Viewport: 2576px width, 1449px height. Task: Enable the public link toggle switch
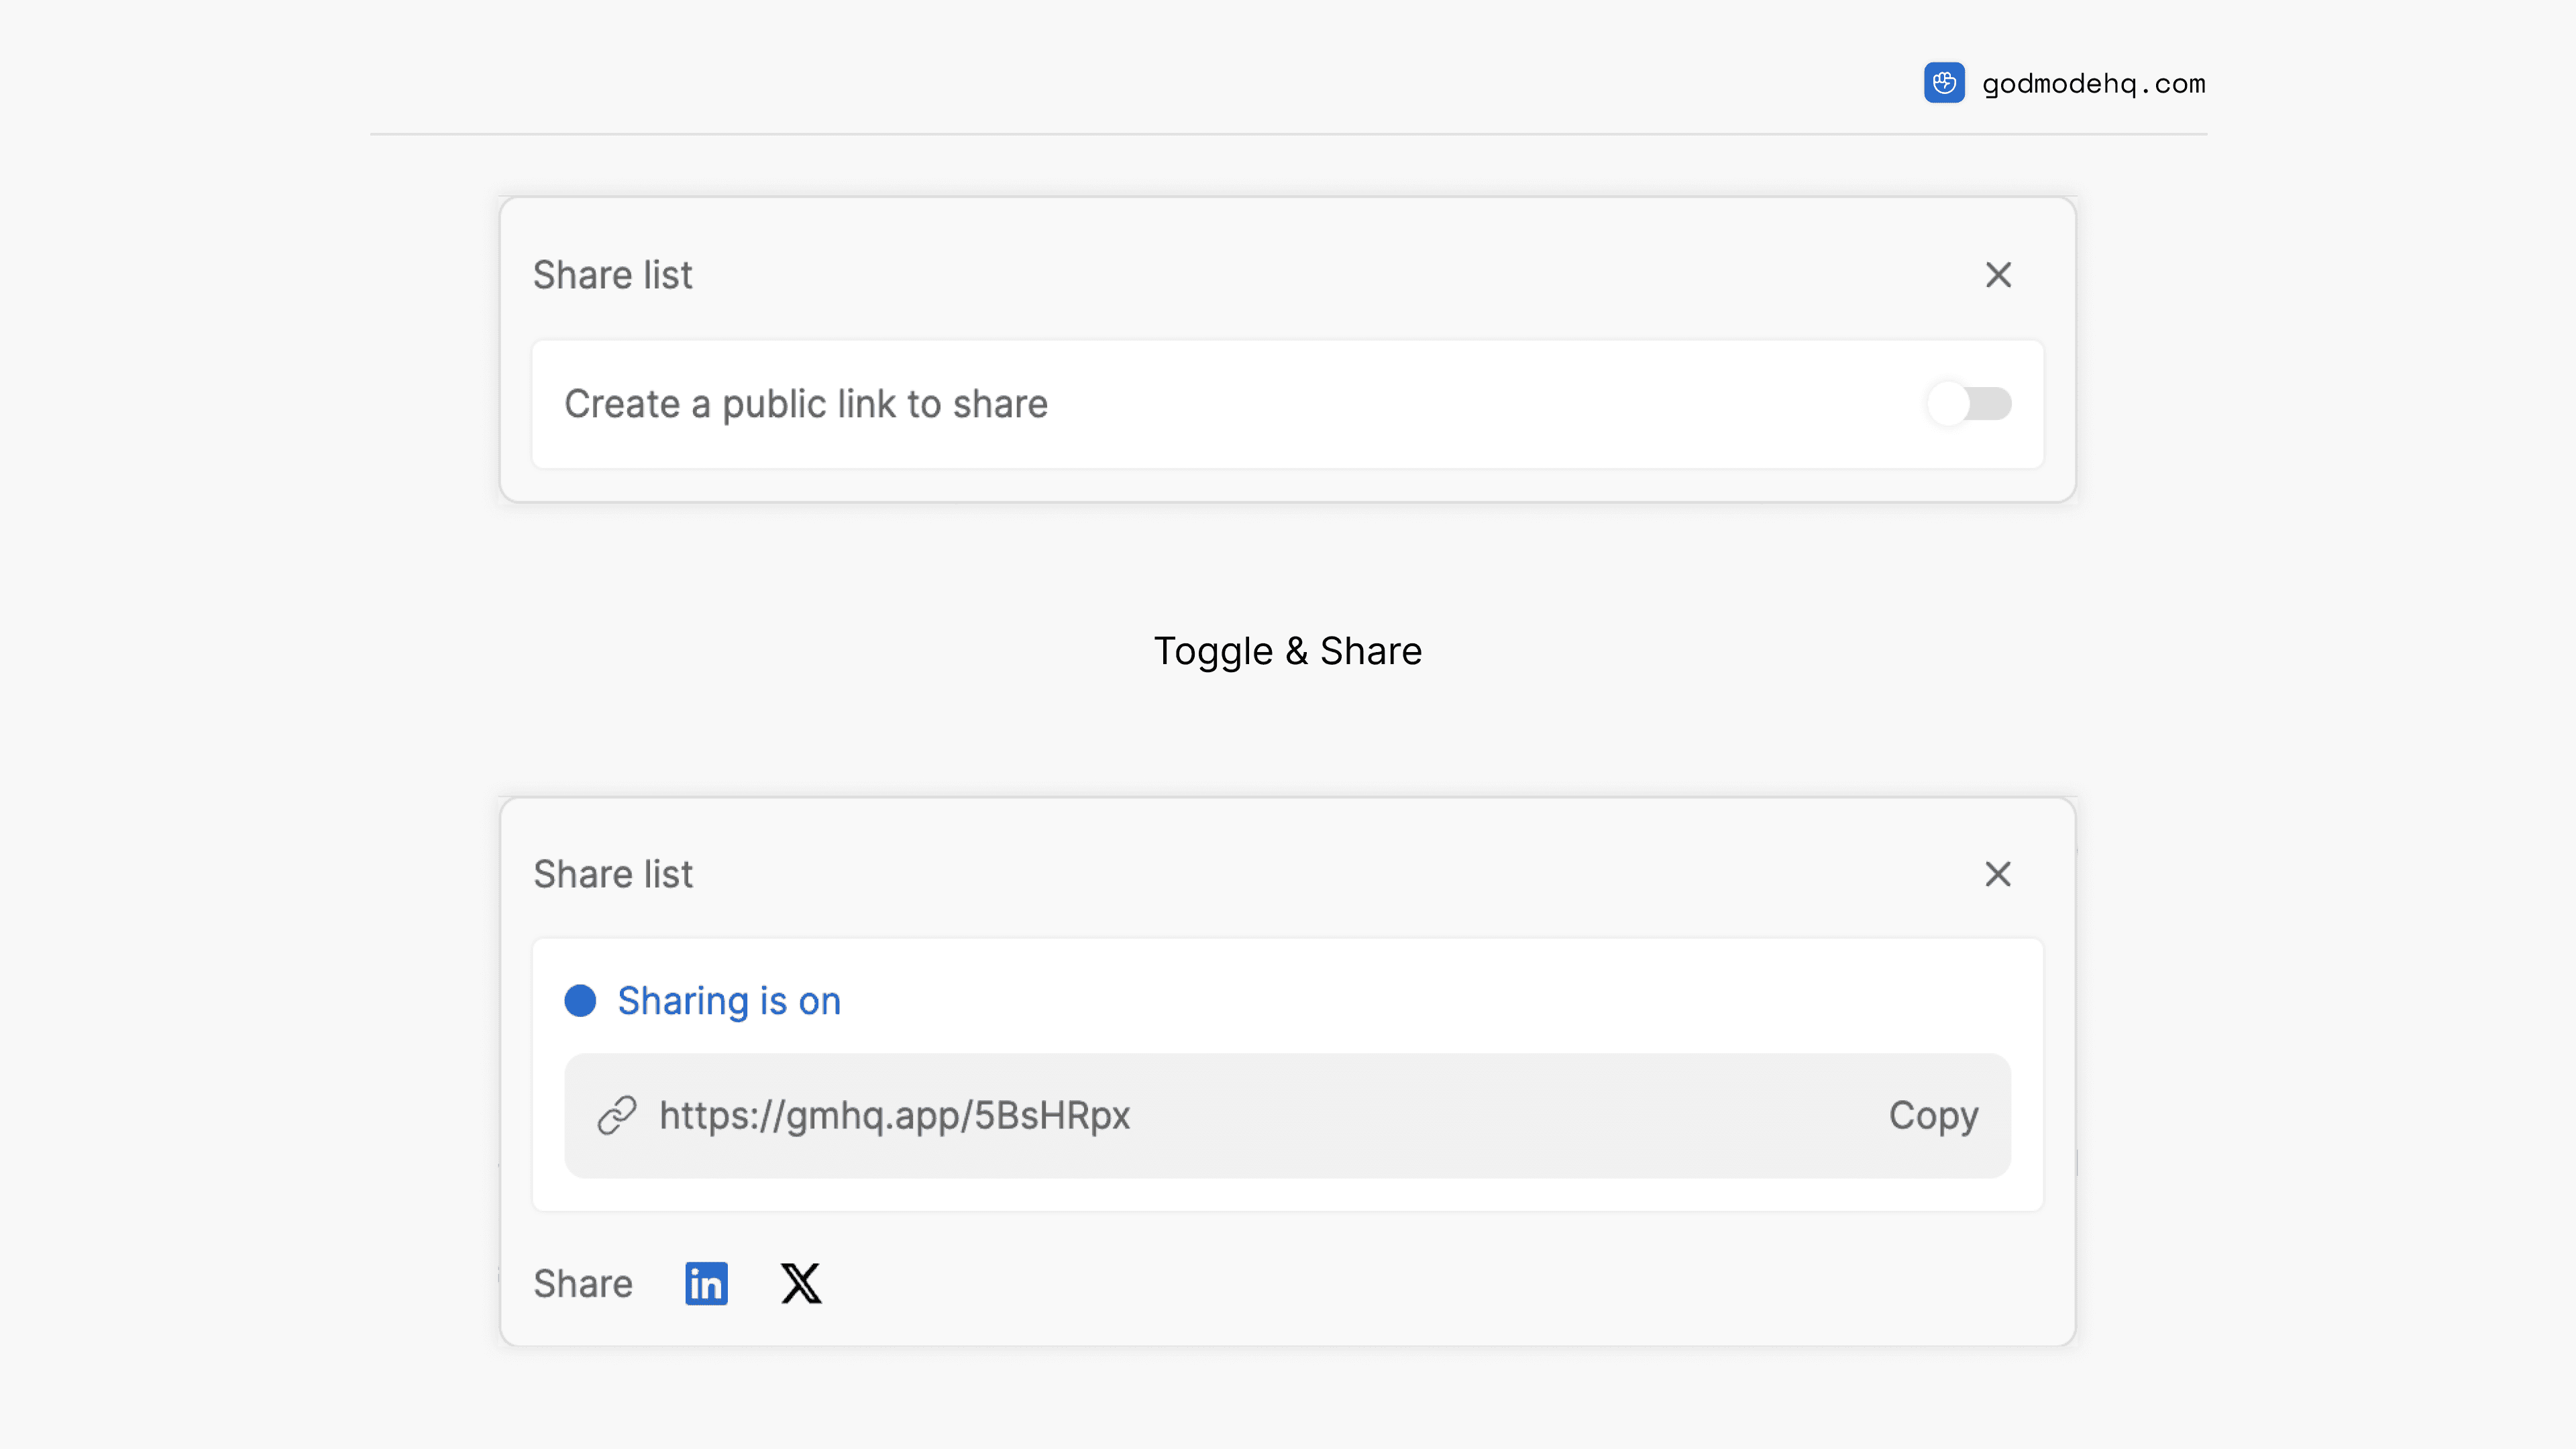(x=1969, y=404)
